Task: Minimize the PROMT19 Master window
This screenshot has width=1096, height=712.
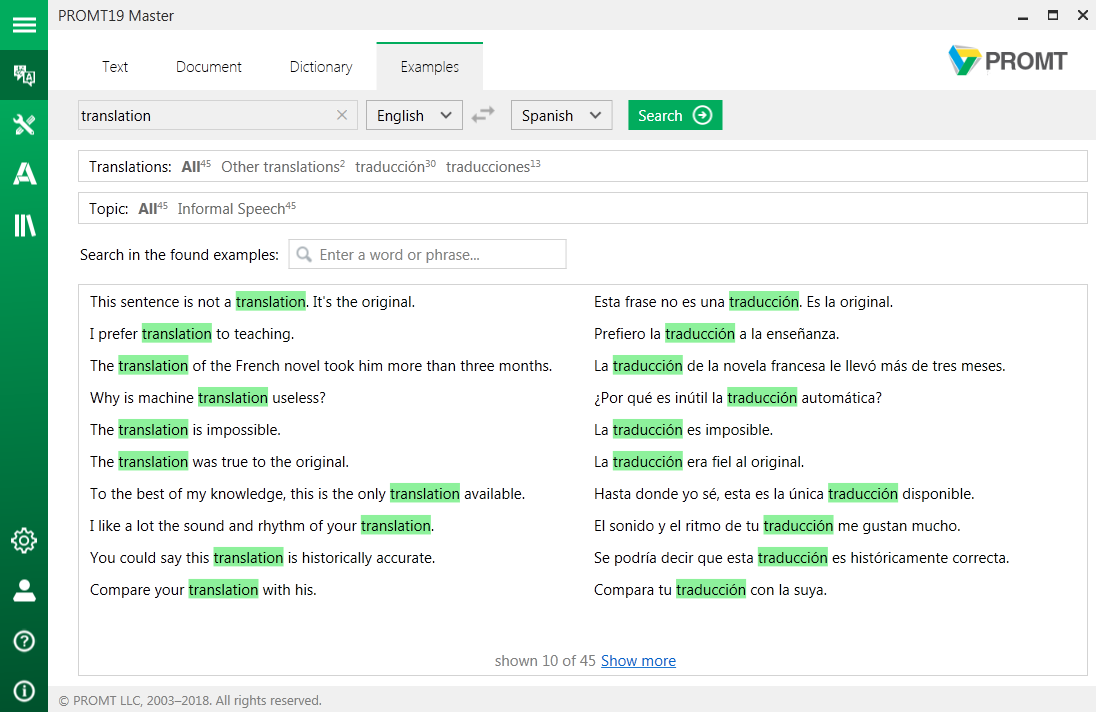Action: (x=1023, y=15)
